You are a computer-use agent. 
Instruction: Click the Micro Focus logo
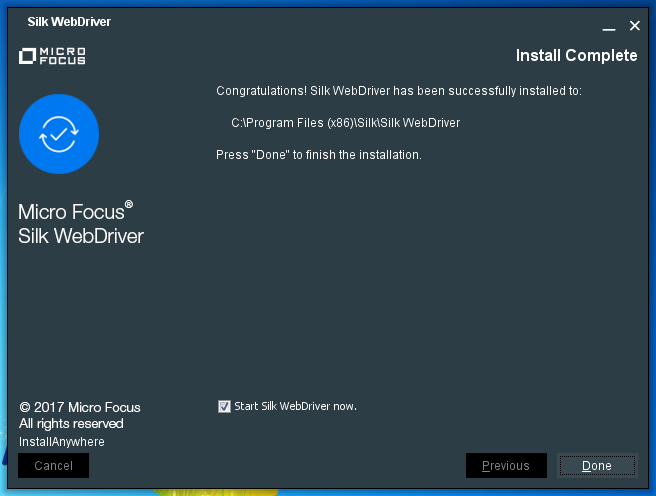pos(52,56)
